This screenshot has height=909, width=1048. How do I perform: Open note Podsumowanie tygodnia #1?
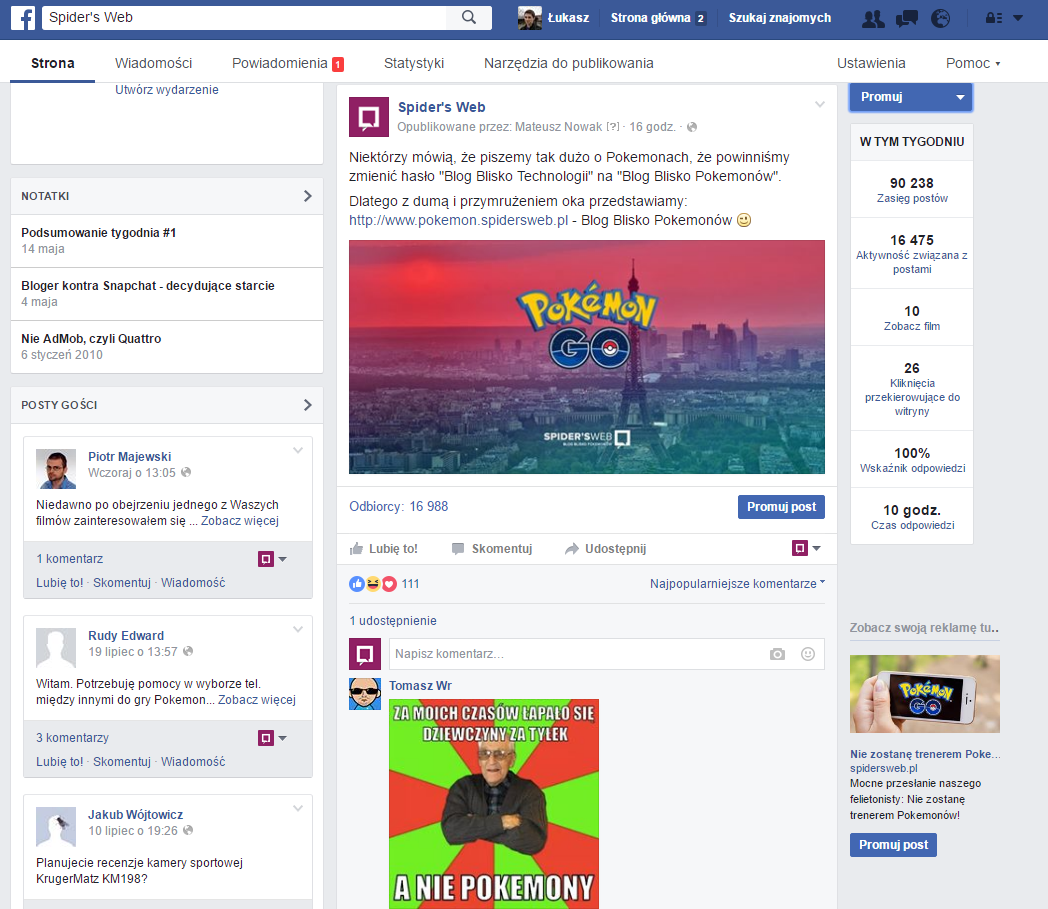(x=98, y=233)
